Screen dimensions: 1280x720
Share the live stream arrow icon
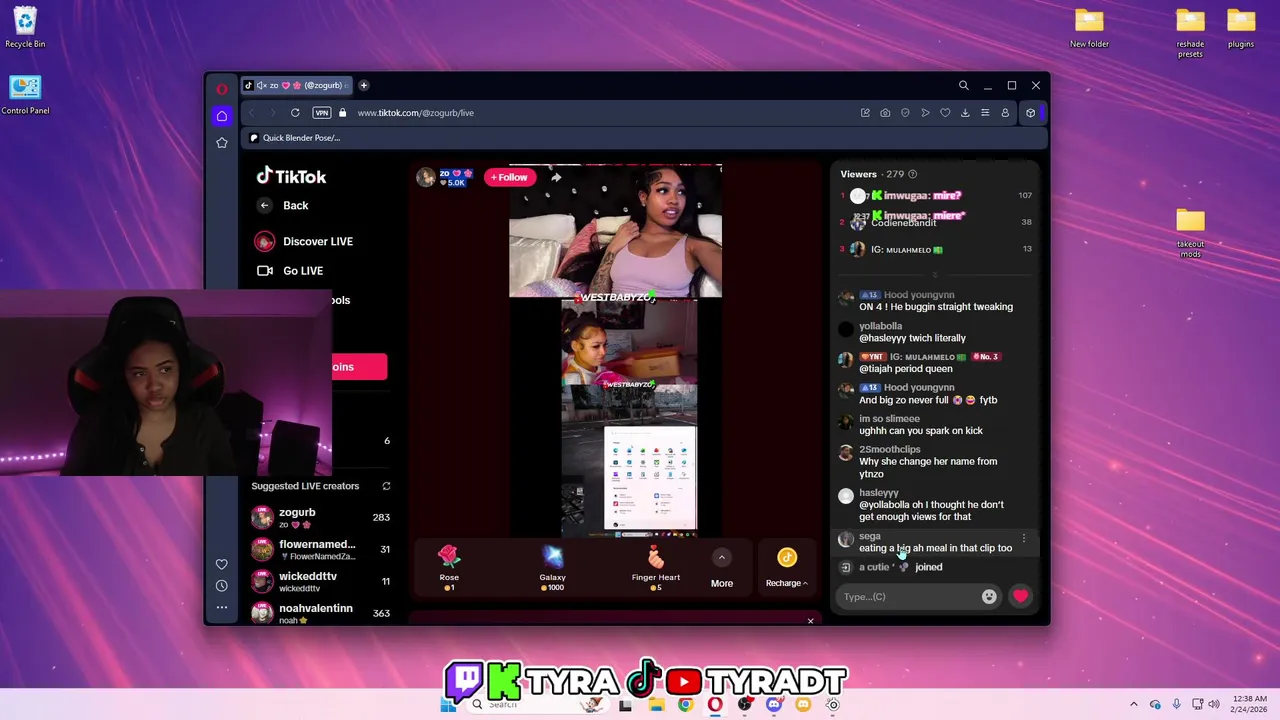(x=556, y=177)
